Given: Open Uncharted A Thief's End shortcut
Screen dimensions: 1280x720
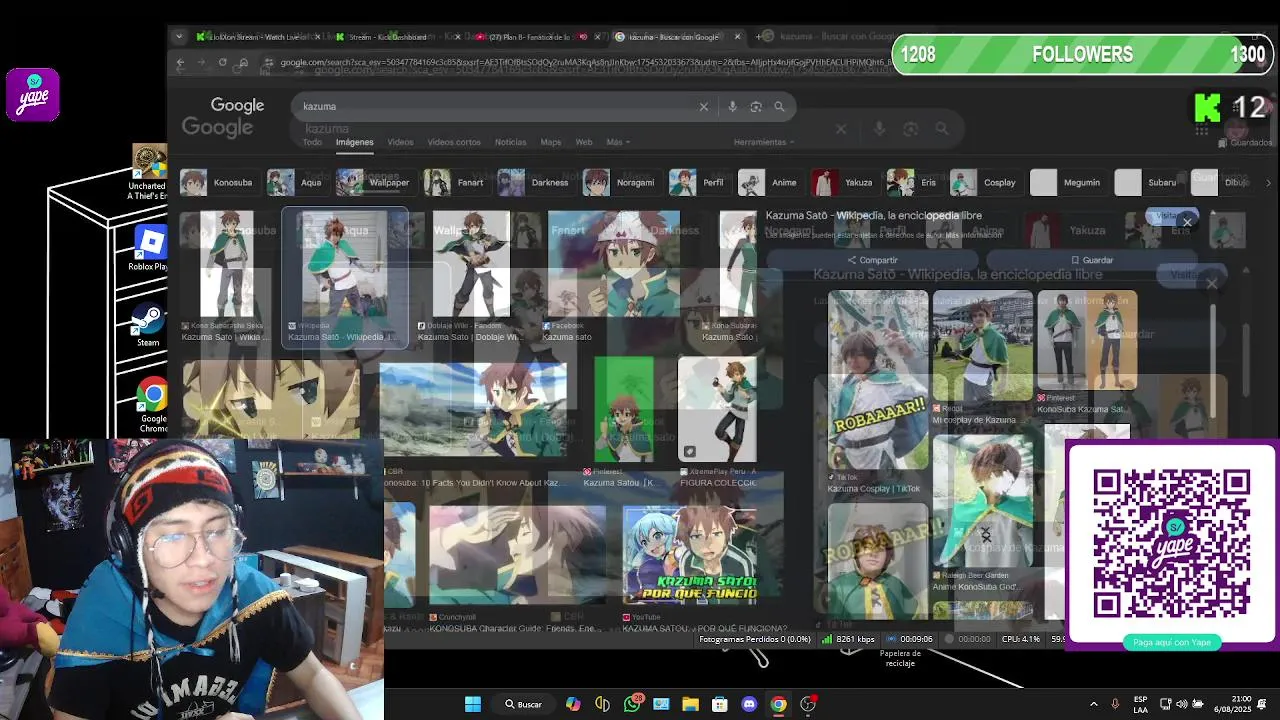Looking at the screenshot, I should point(148,173).
